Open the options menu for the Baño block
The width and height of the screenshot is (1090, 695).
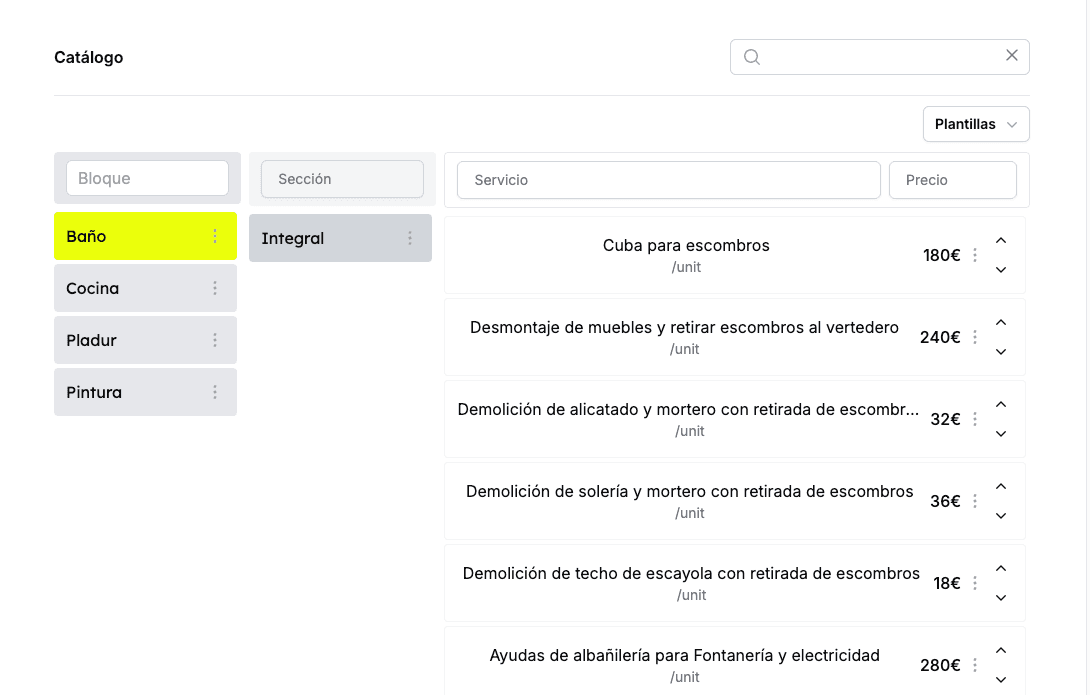pos(214,236)
